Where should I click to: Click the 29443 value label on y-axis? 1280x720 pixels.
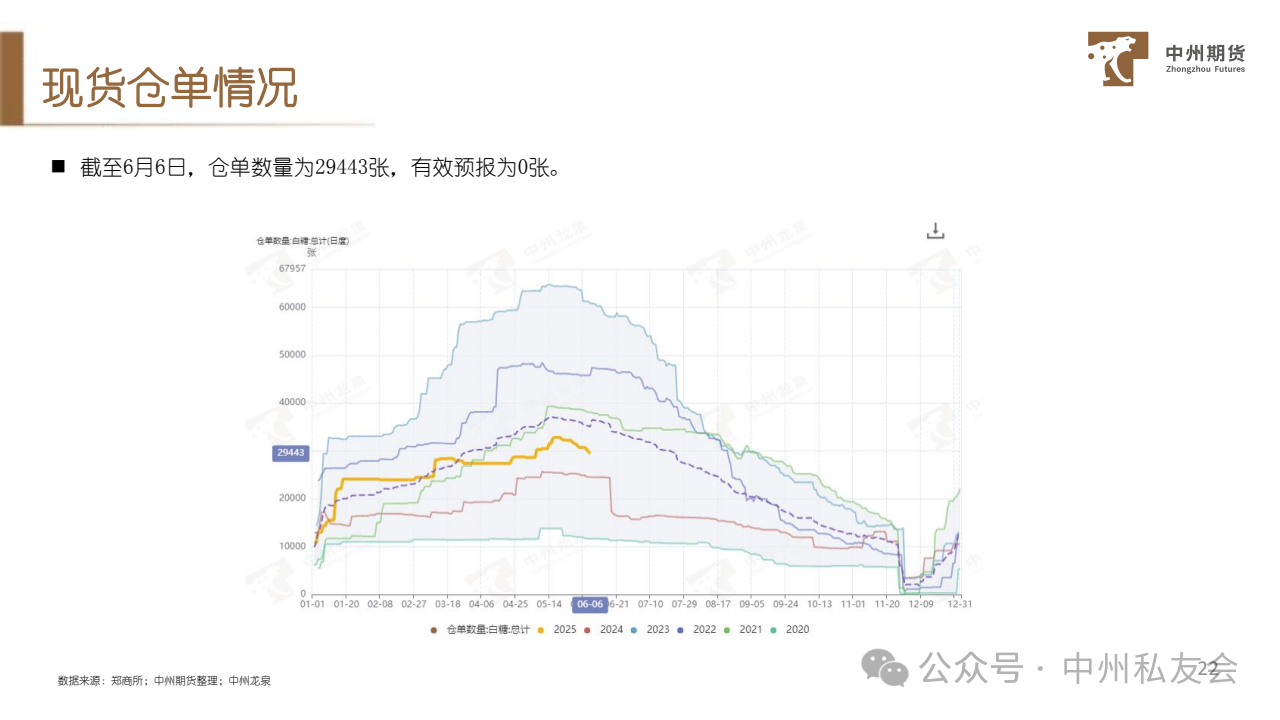coord(291,453)
